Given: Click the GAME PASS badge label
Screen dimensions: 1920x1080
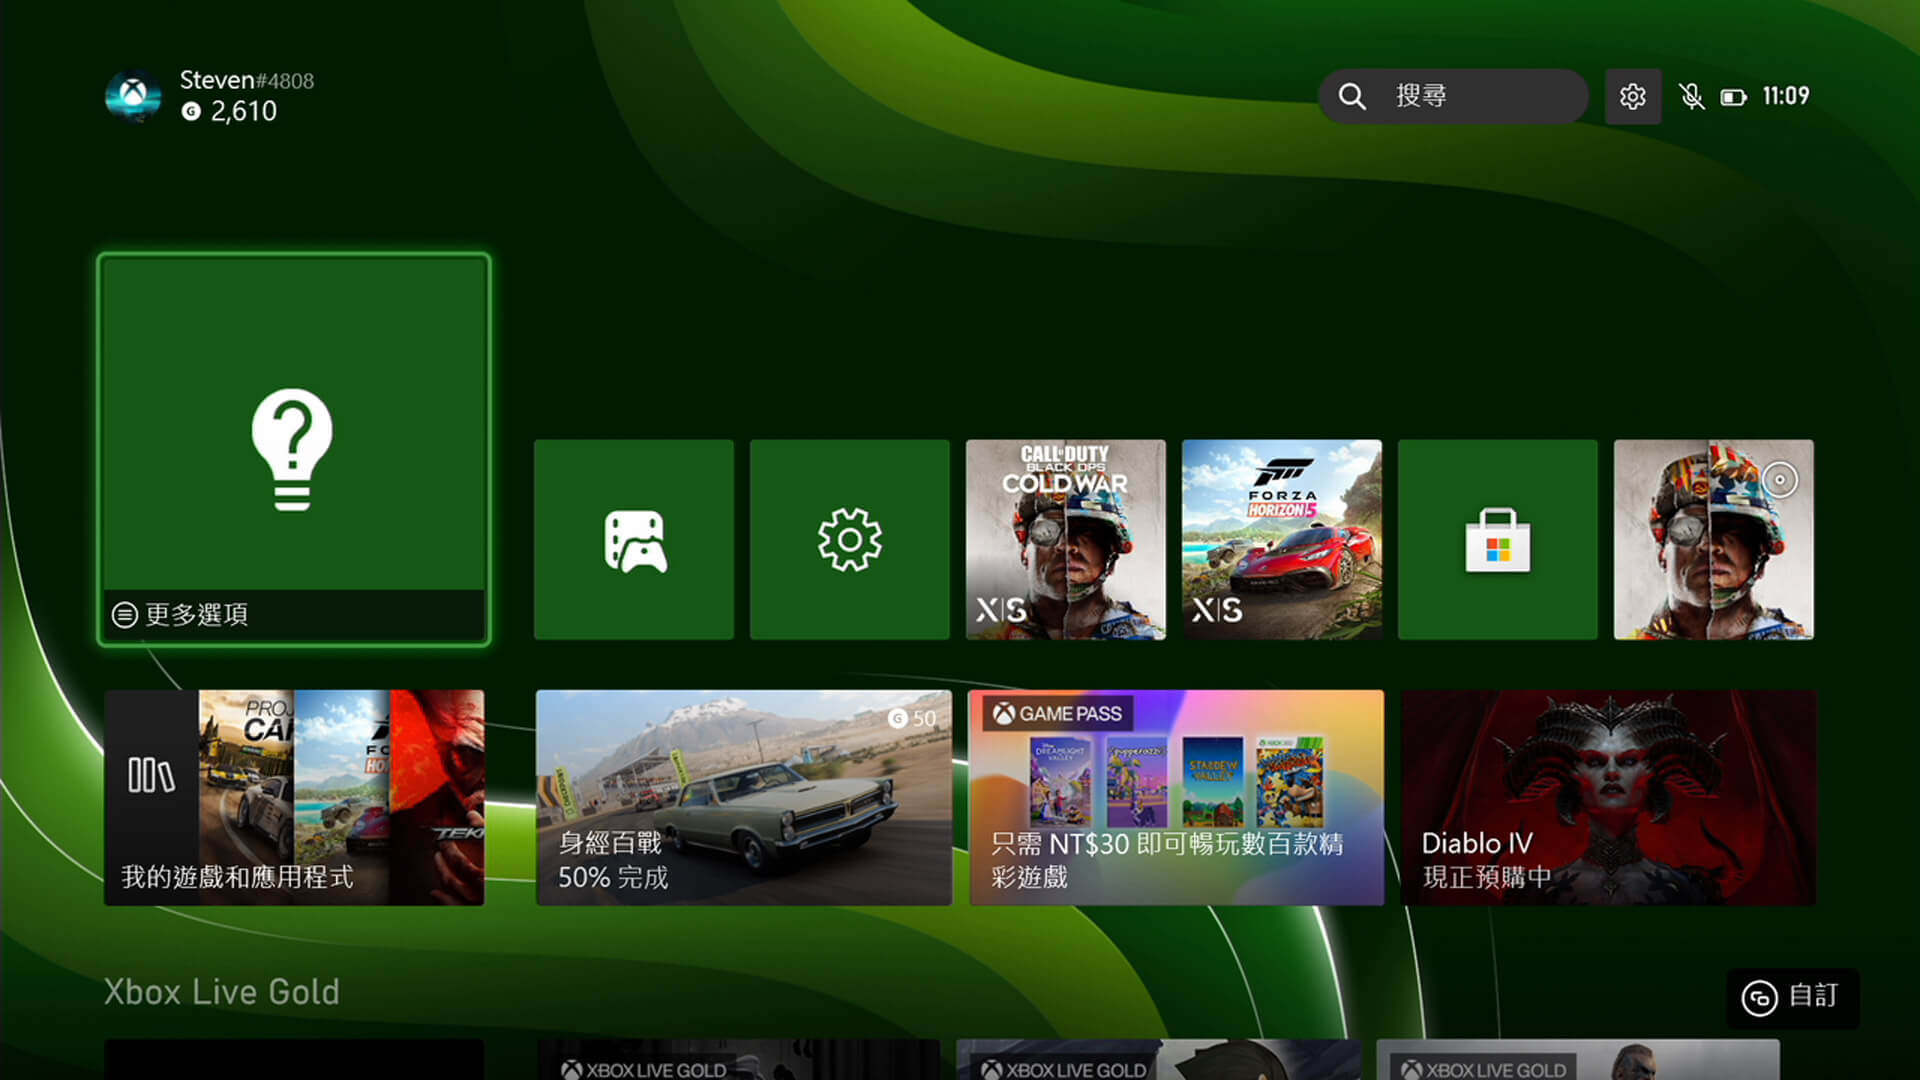Looking at the screenshot, I should click(1058, 714).
